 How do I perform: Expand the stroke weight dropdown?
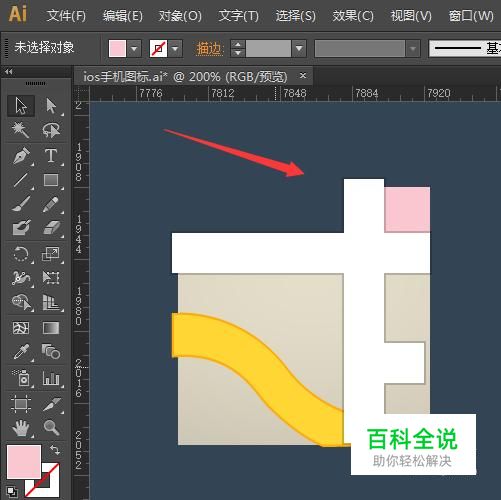click(299, 49)
